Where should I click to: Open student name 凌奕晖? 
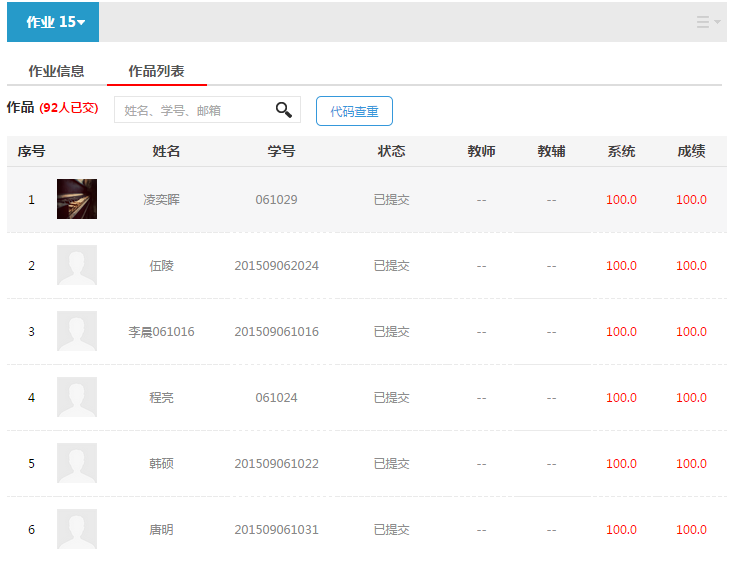(161, 200)
